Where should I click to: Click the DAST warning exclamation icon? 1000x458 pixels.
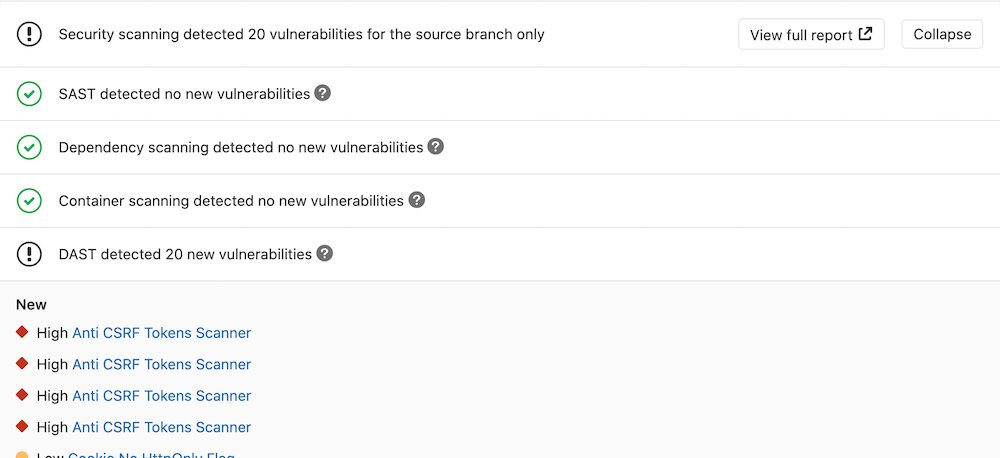(29, 254)
